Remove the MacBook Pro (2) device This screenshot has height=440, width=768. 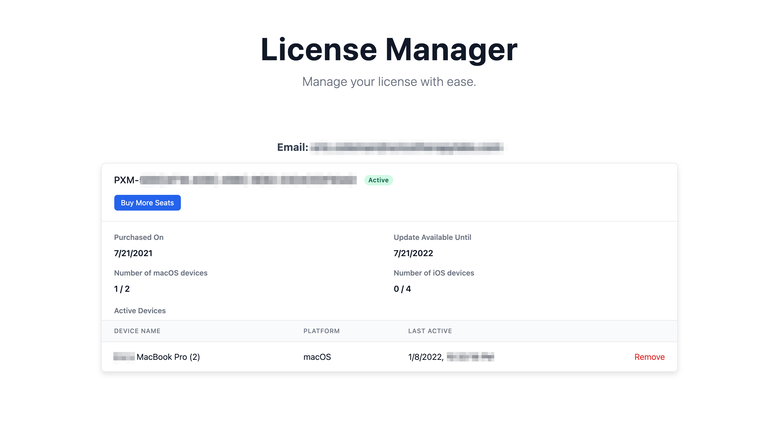(649, 357)
